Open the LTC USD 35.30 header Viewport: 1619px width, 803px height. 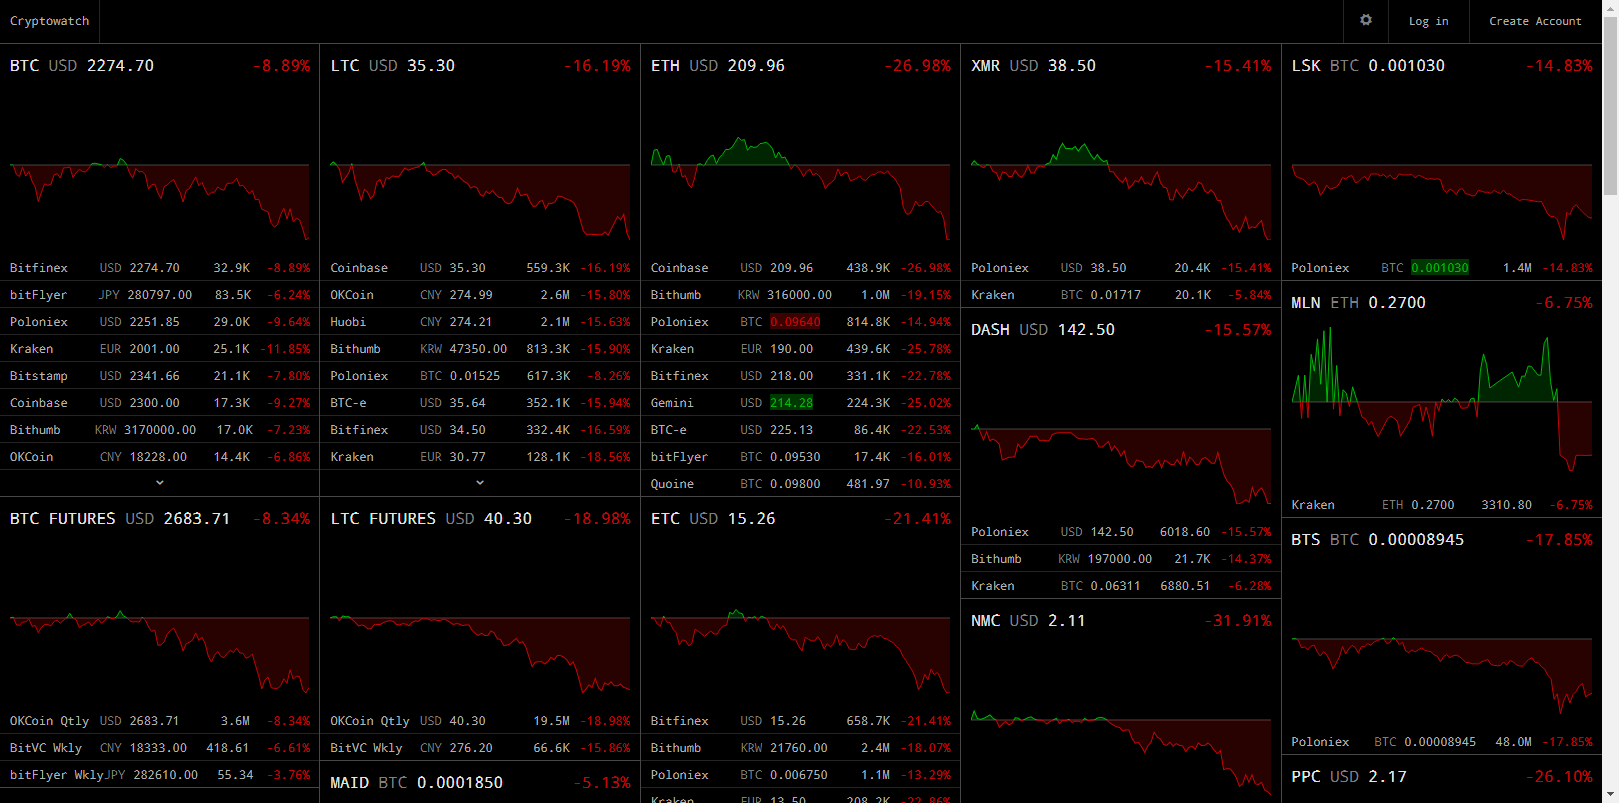pyautogui.click(x=480, y=66)
